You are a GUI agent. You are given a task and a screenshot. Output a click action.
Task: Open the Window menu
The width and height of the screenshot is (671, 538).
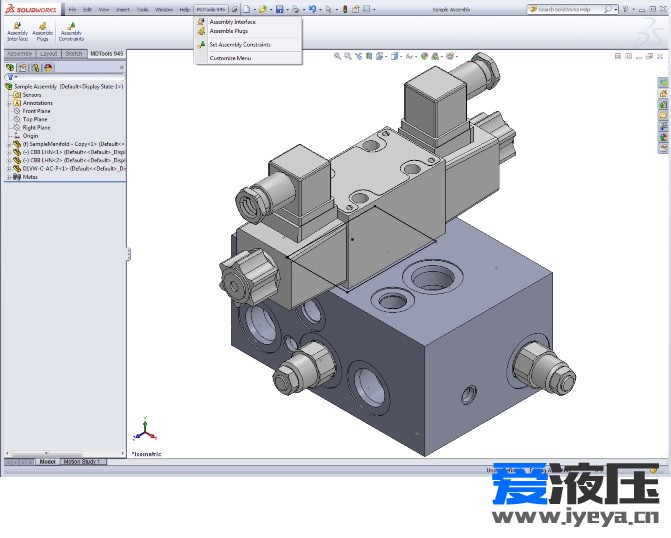(164, 9)
